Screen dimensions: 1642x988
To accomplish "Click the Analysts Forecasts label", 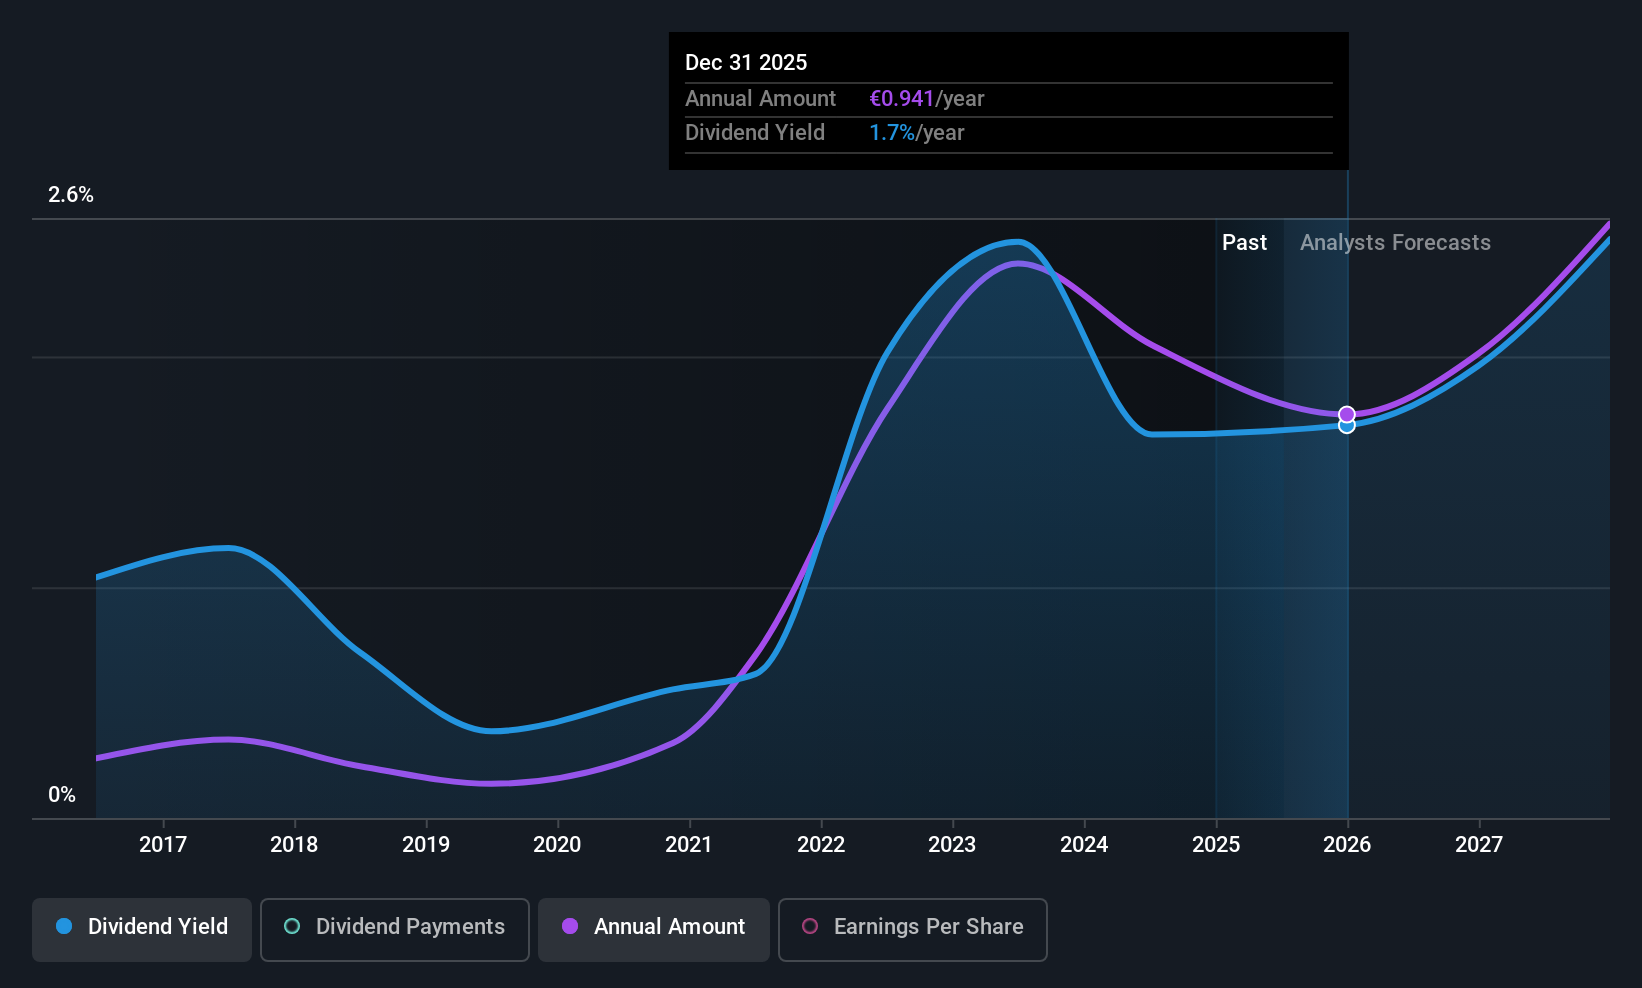I will 1395,243.
